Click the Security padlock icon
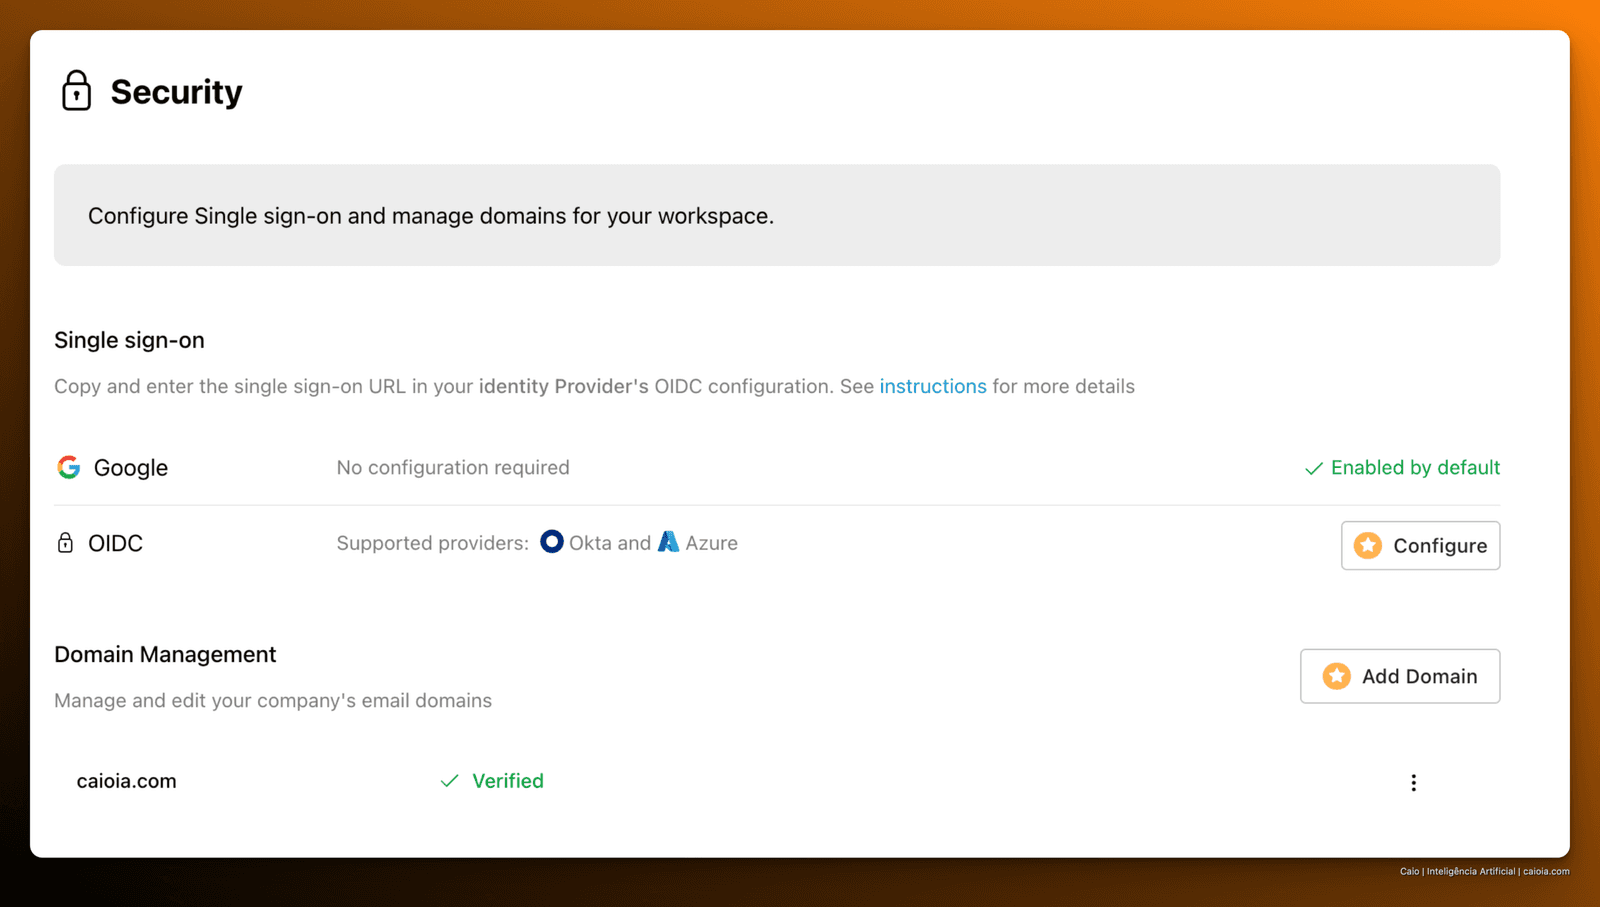The height and width of the screenshot is (907, 1600). [76, 90]
